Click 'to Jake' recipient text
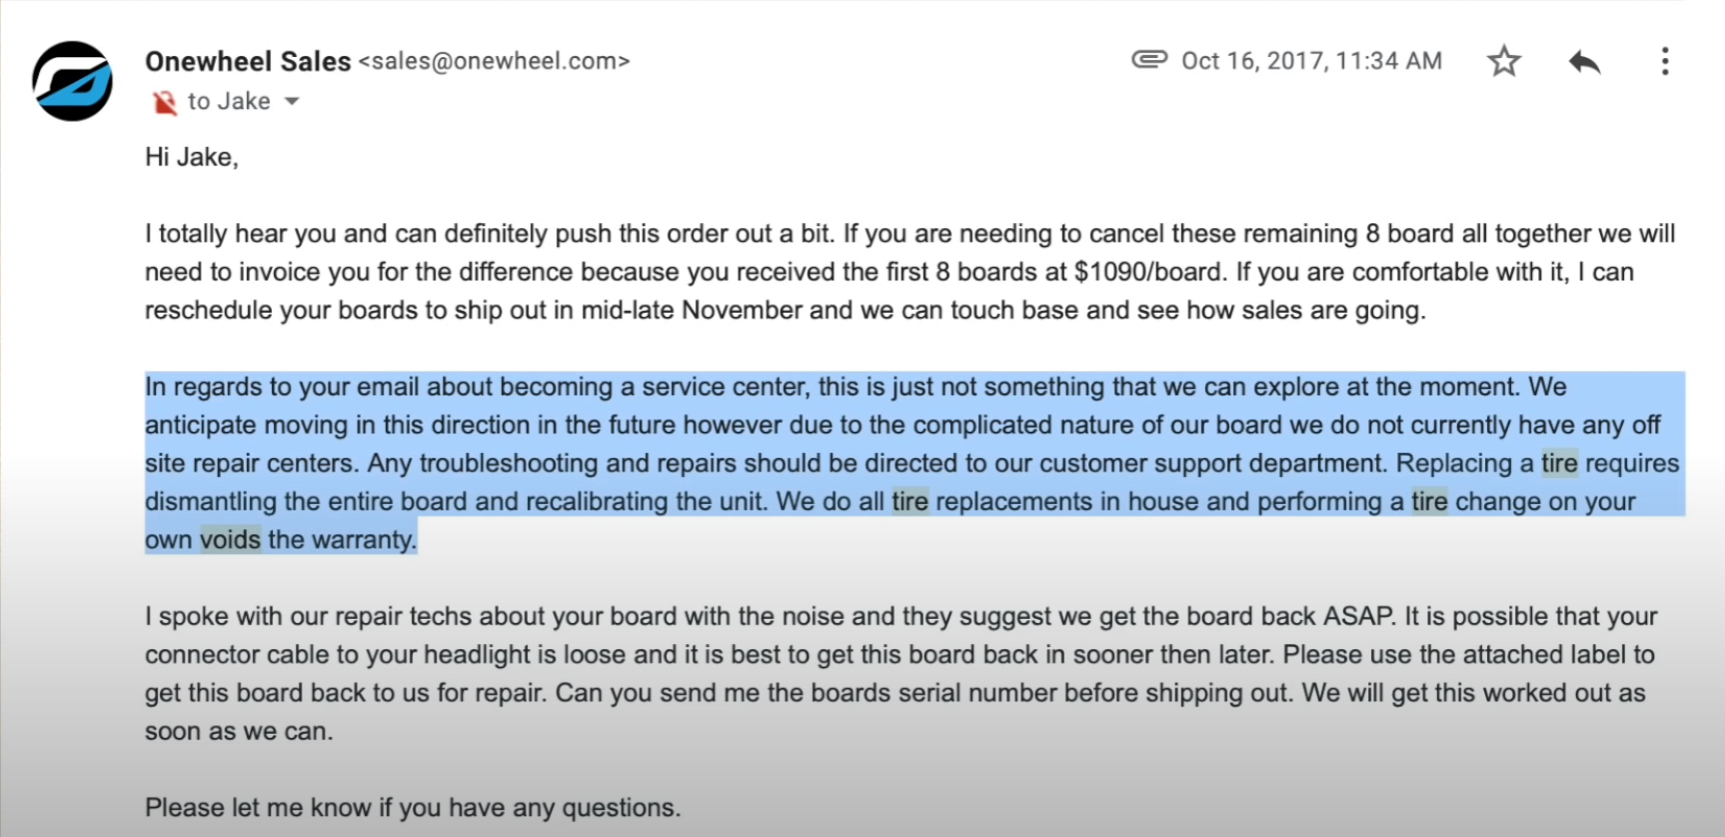This screenshot has height=837, width=1725. pyautogui.click(x=229, y=102)
